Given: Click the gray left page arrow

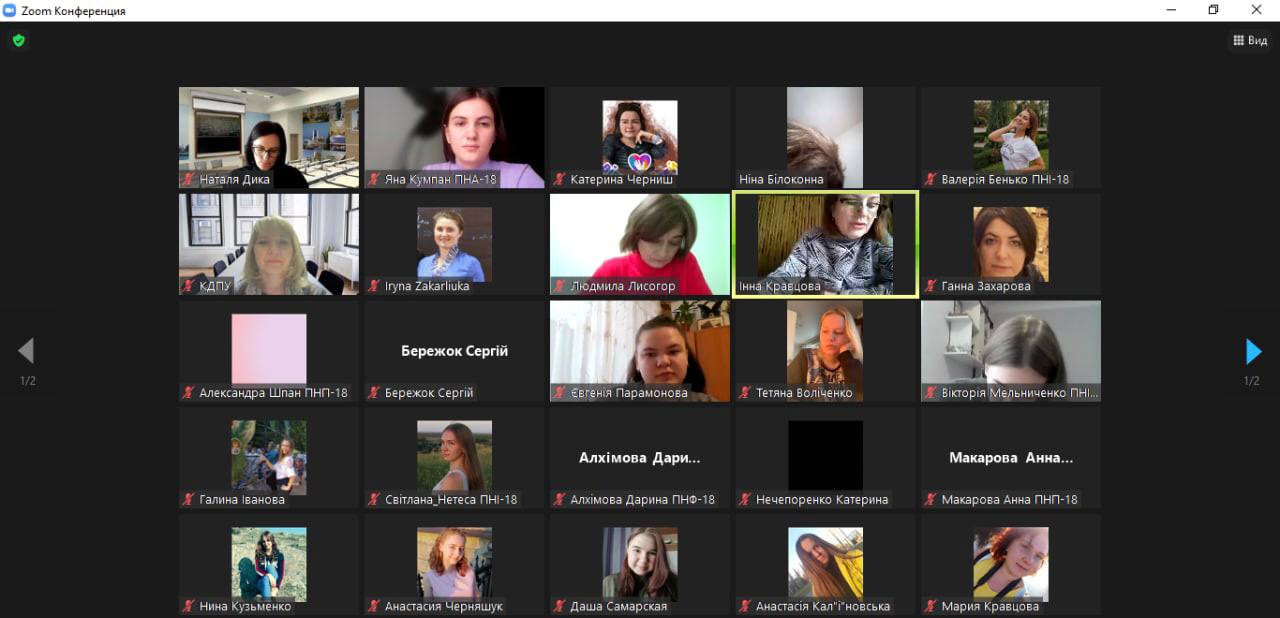Looking at the screenshot, I should coord(27,350).
